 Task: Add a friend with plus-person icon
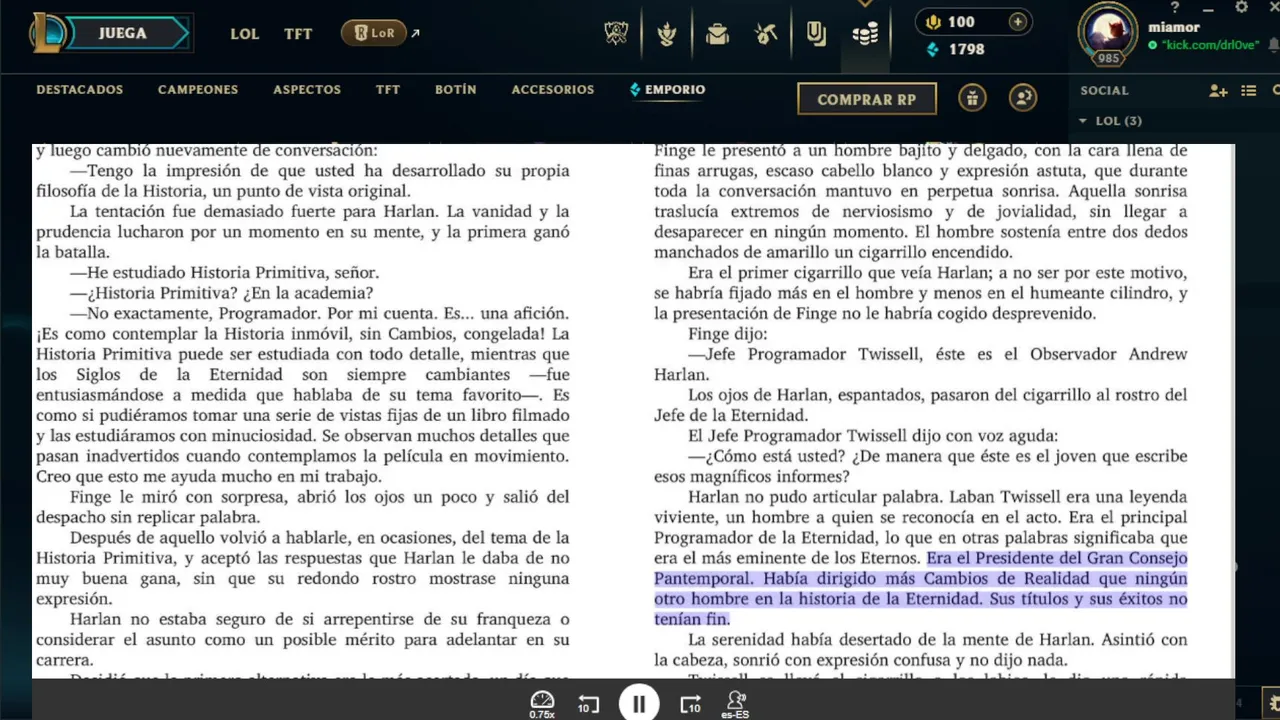click(x=1217, y=91)
